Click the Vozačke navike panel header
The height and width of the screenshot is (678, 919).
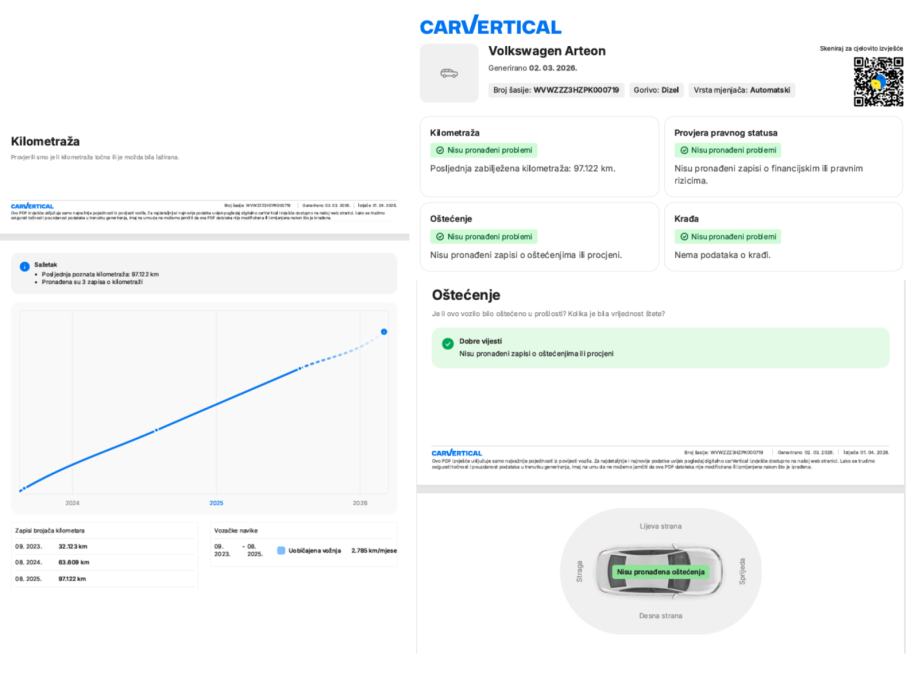236,531
